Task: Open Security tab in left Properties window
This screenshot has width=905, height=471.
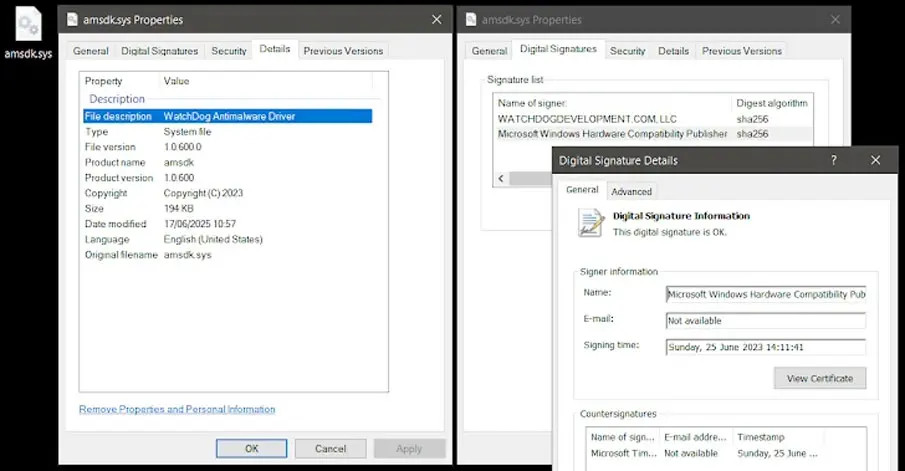Action: (228, 51)
